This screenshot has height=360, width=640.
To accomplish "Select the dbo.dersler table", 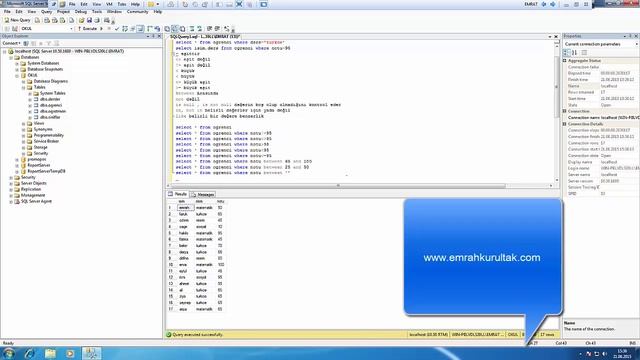I will click(x=50, y=99).
